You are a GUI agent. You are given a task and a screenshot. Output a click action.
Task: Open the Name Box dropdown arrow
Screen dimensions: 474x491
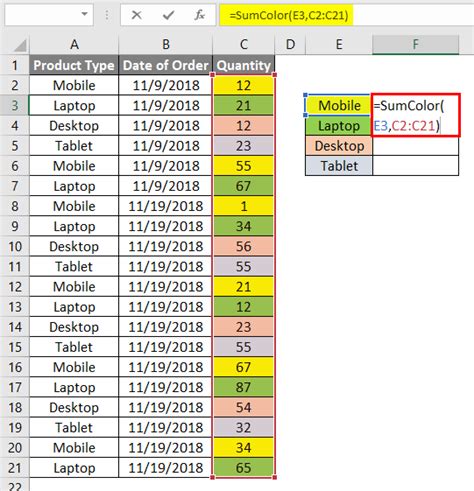click(x=85, y=14)
